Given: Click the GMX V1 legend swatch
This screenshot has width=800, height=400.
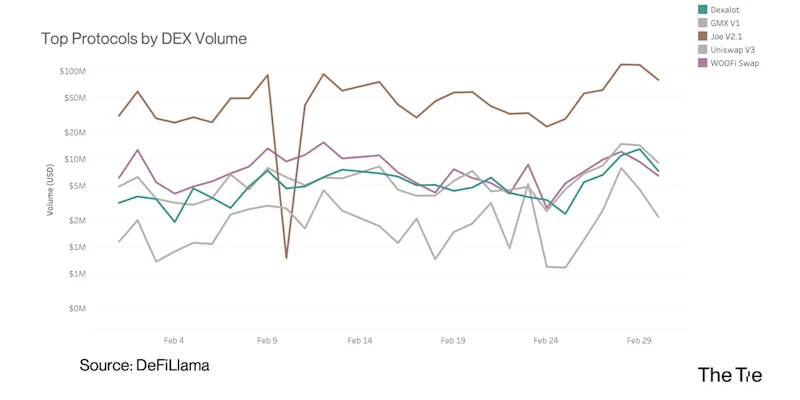Looking at the screenshot, I should coord(703,22).
